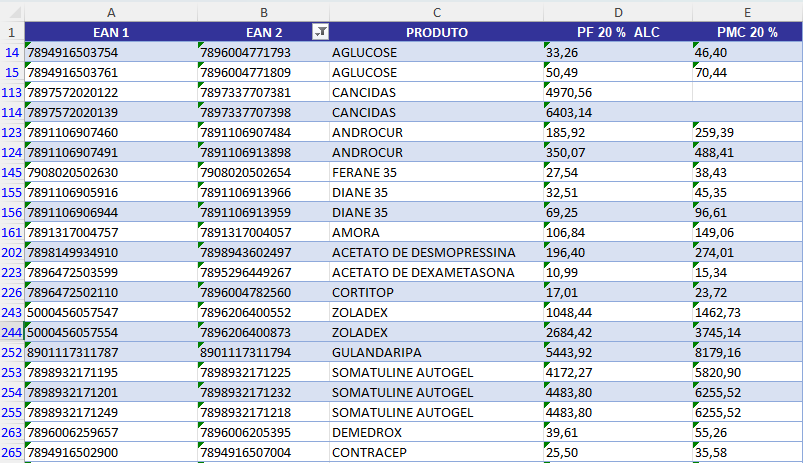The width and height of the screenshot is (803, 463).
Task: Select row 202 header
Action: coord(12,252)
